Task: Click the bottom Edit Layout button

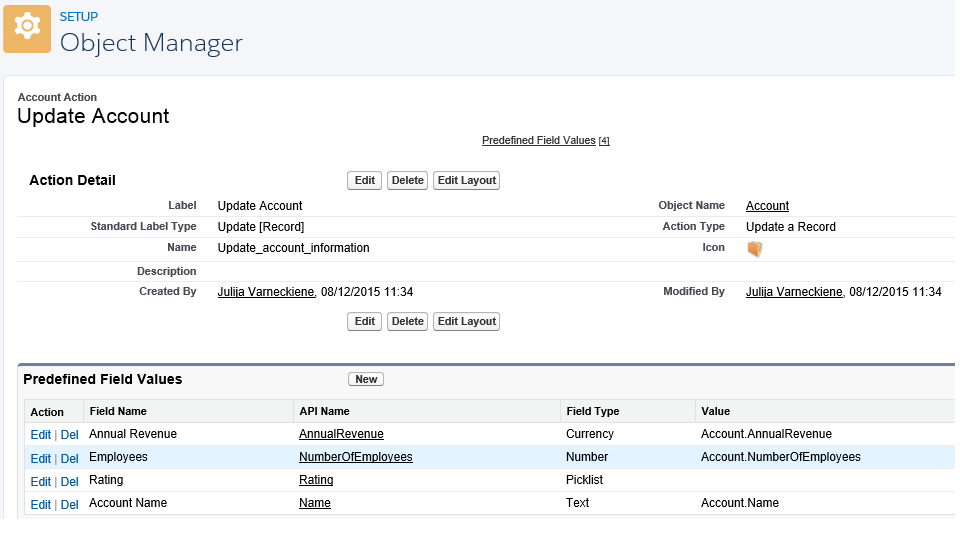Action: click(466, 321)
